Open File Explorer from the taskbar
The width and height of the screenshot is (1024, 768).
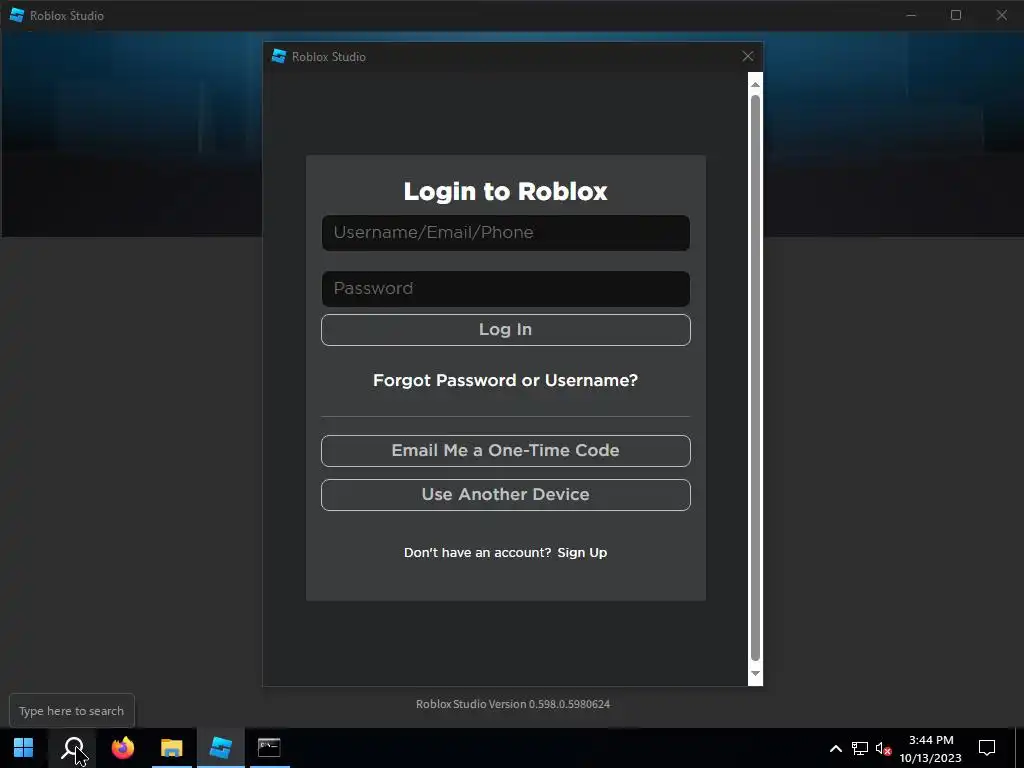click(171, 748)
